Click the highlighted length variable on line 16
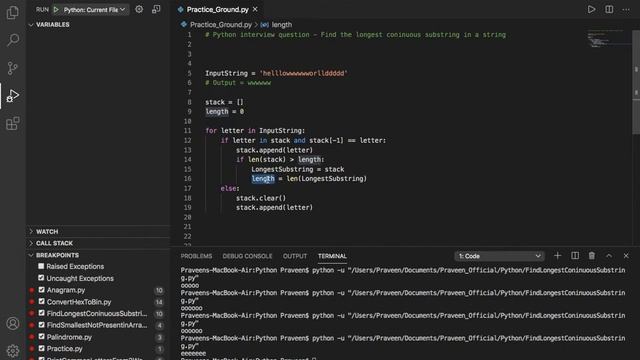Screen dimensions: 640x360 (x=263, y=179)
